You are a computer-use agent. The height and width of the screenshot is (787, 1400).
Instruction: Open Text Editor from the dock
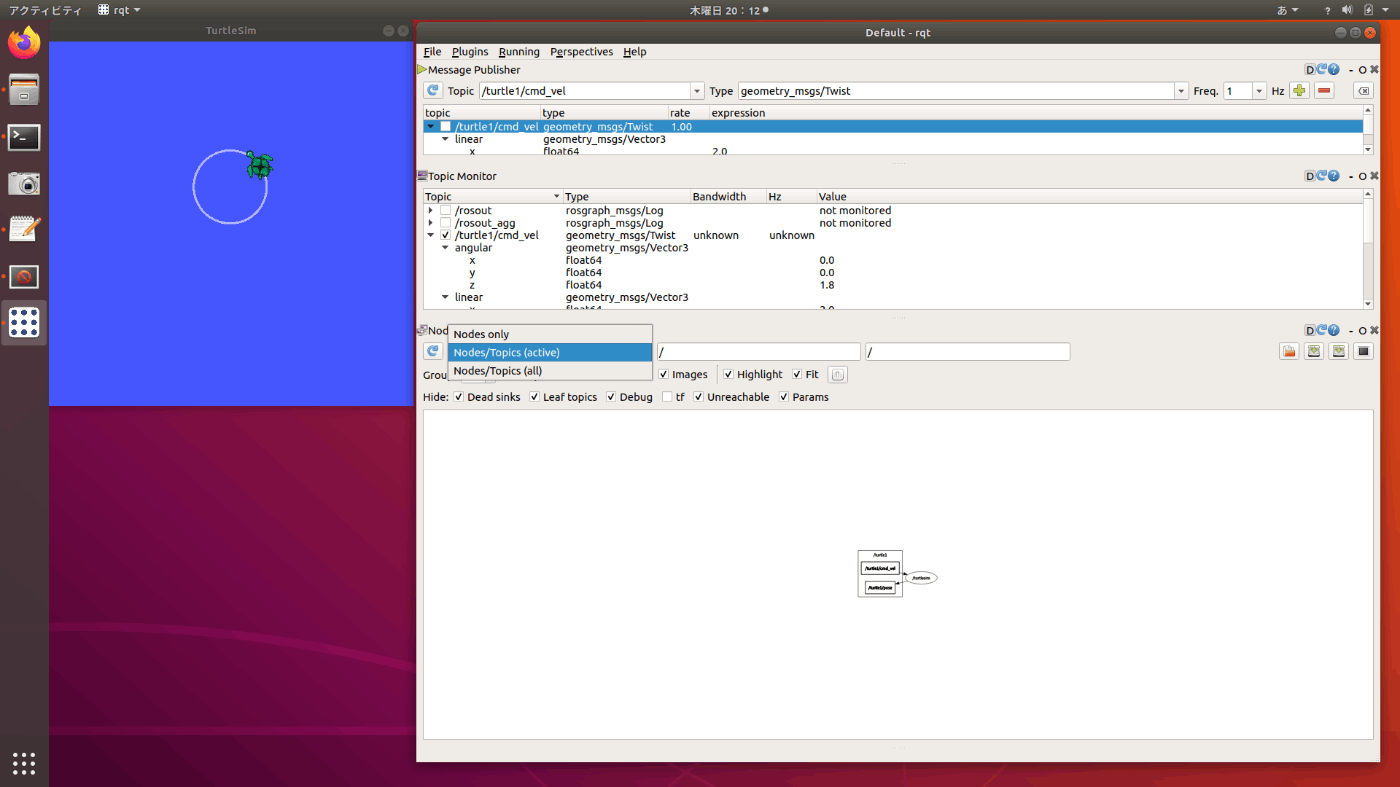click(x=24, y=229)
